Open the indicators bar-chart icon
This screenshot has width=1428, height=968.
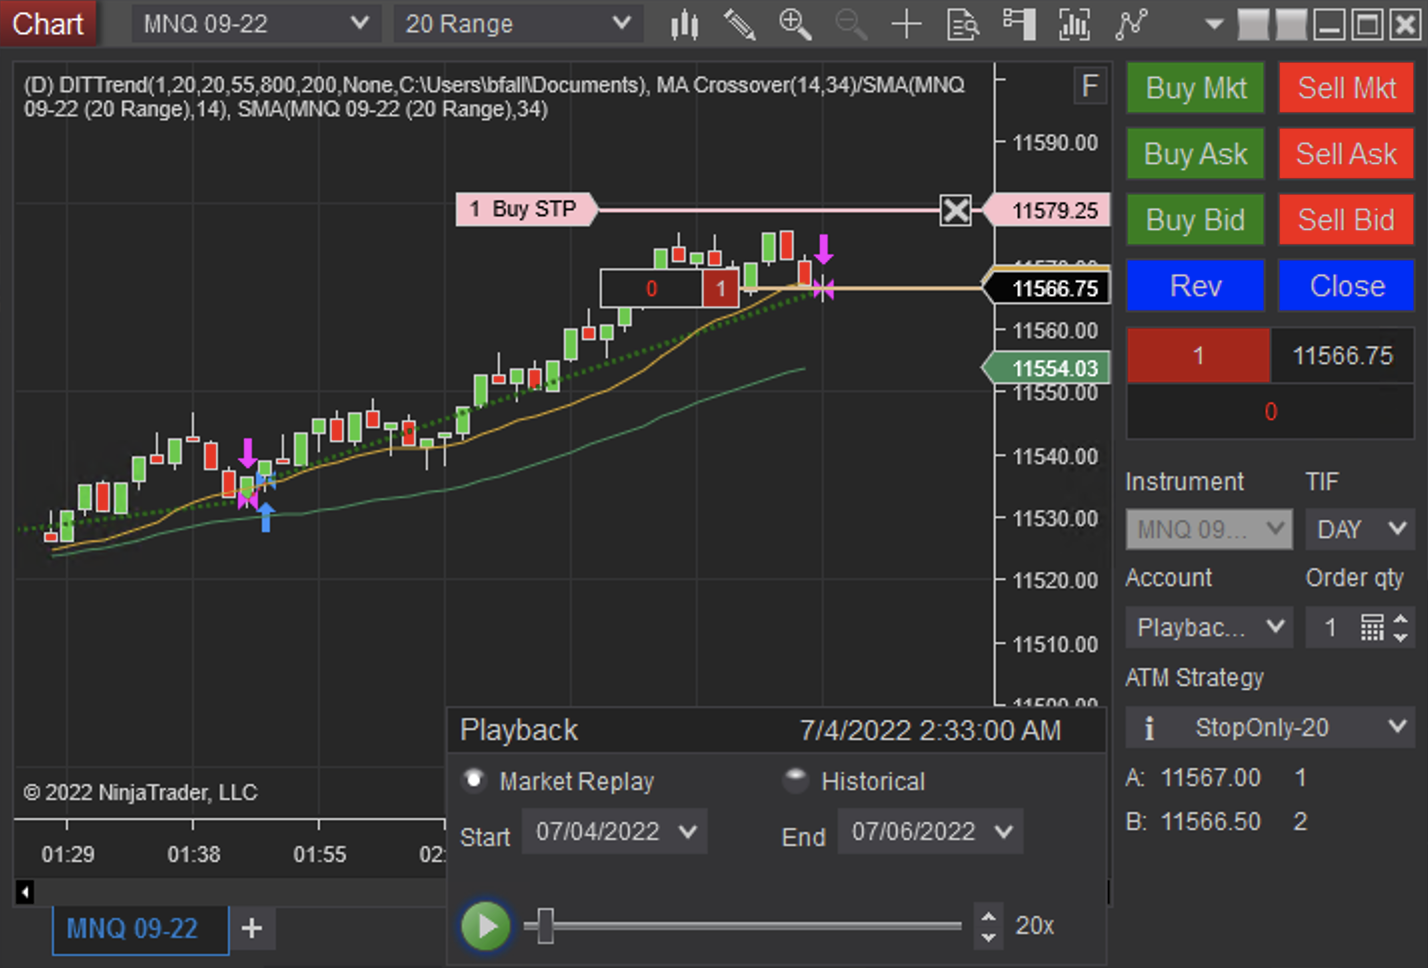click(x=1074, y=24)
